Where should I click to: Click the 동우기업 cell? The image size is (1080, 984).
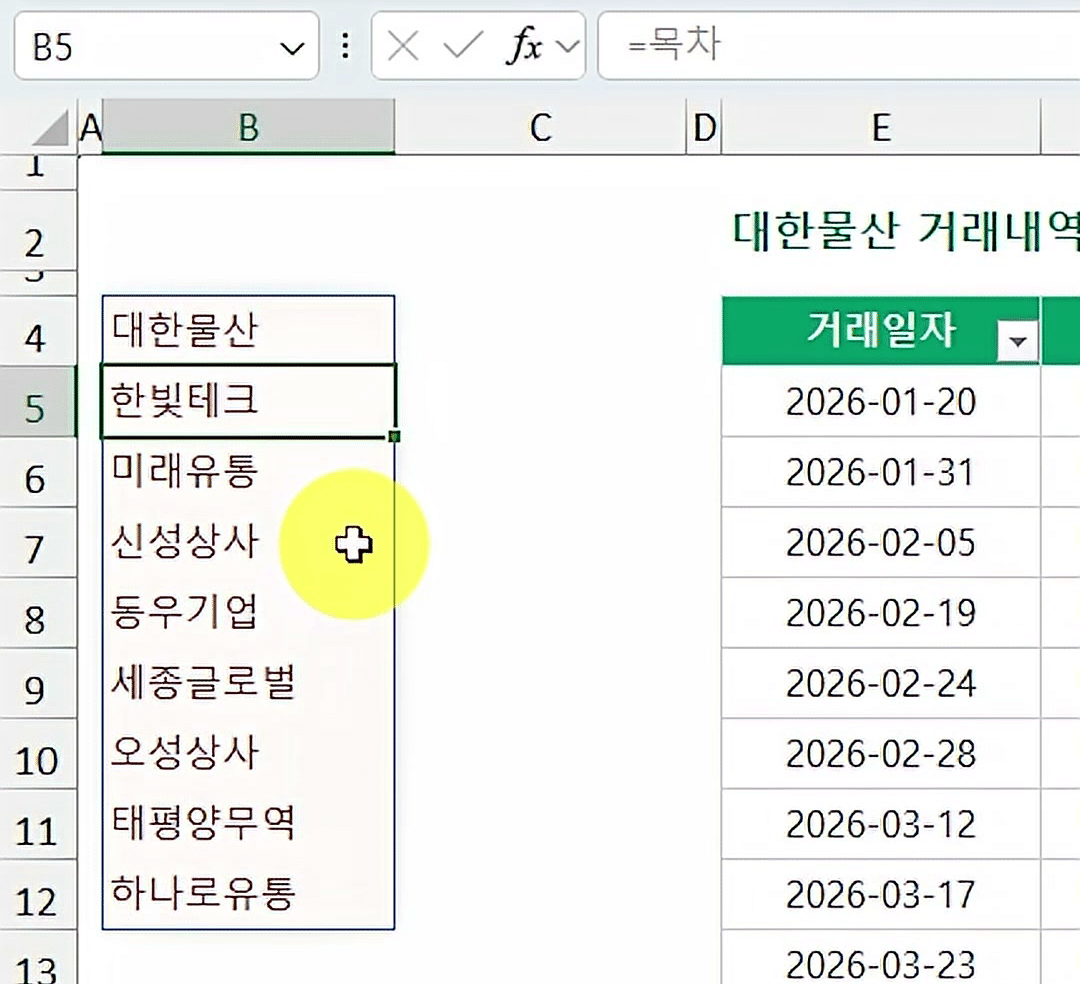pos(249,612)
